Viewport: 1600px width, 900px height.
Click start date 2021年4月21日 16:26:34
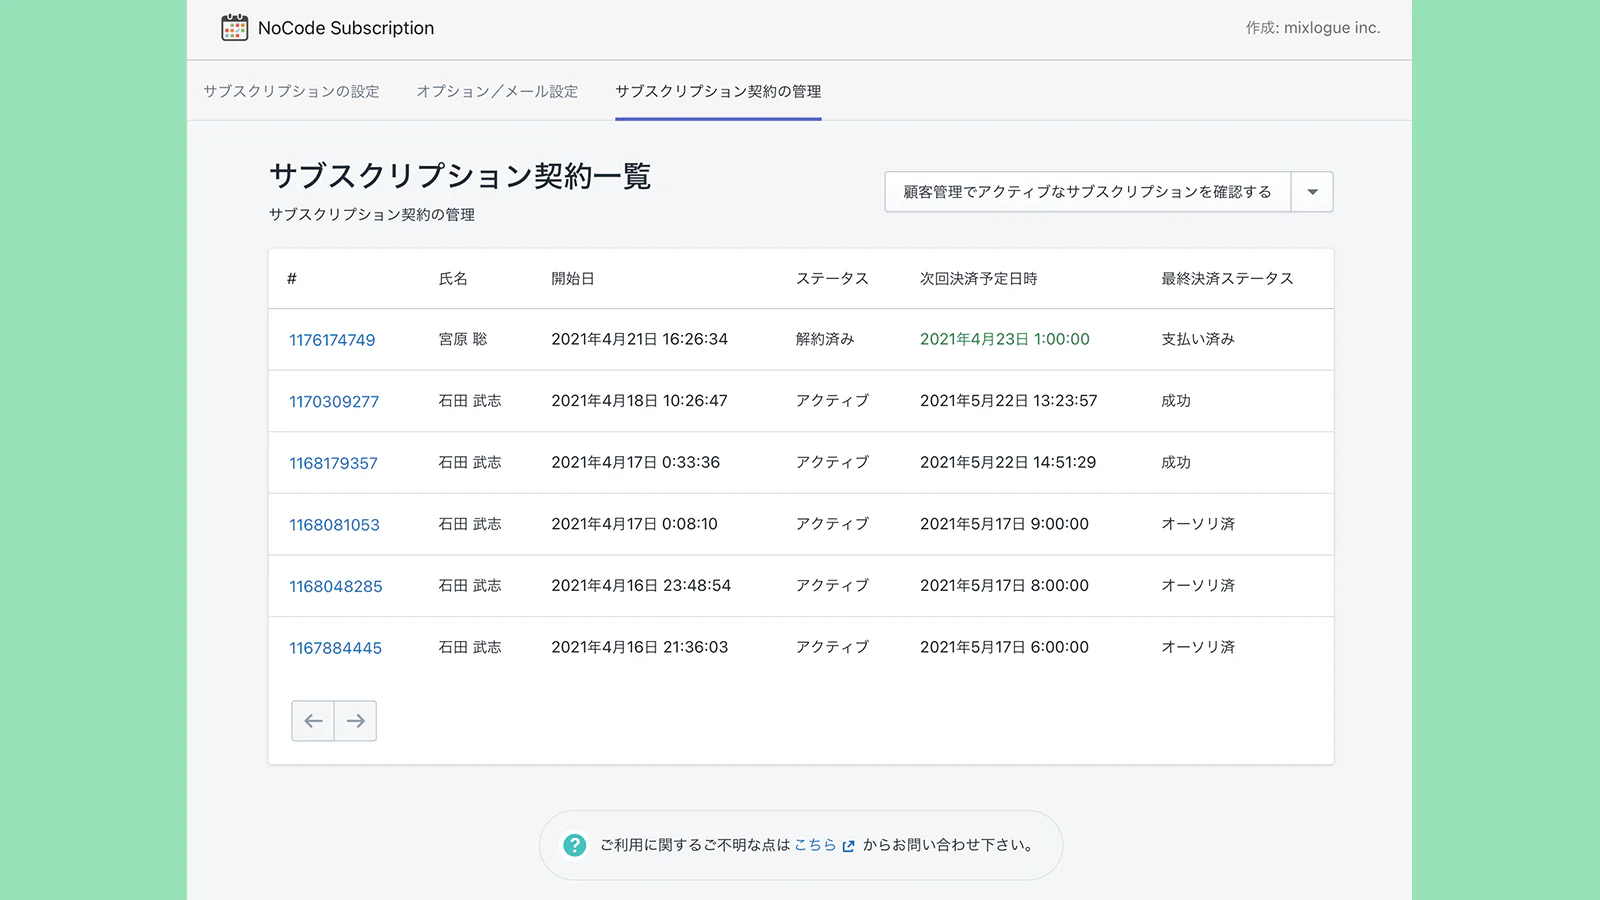[640, 339]
